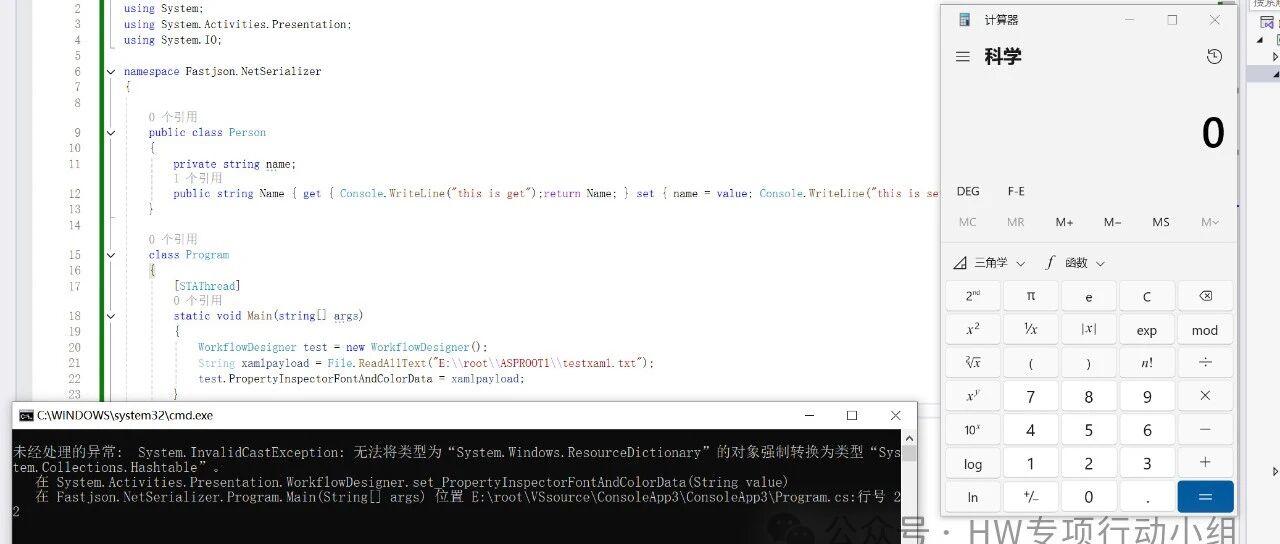Viewport: 1280px width, 544px height.
Task: Click the M- memory subtract button
Action: pos(1112,222)
